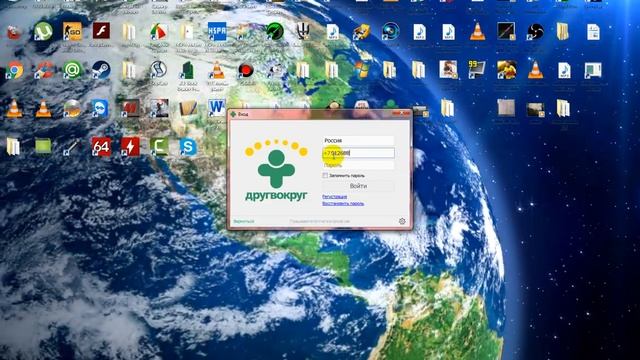This screenshot has height=360, width=640.
Task: Open the blue HSPA modem shortcut
Action: tap(217, 31)
